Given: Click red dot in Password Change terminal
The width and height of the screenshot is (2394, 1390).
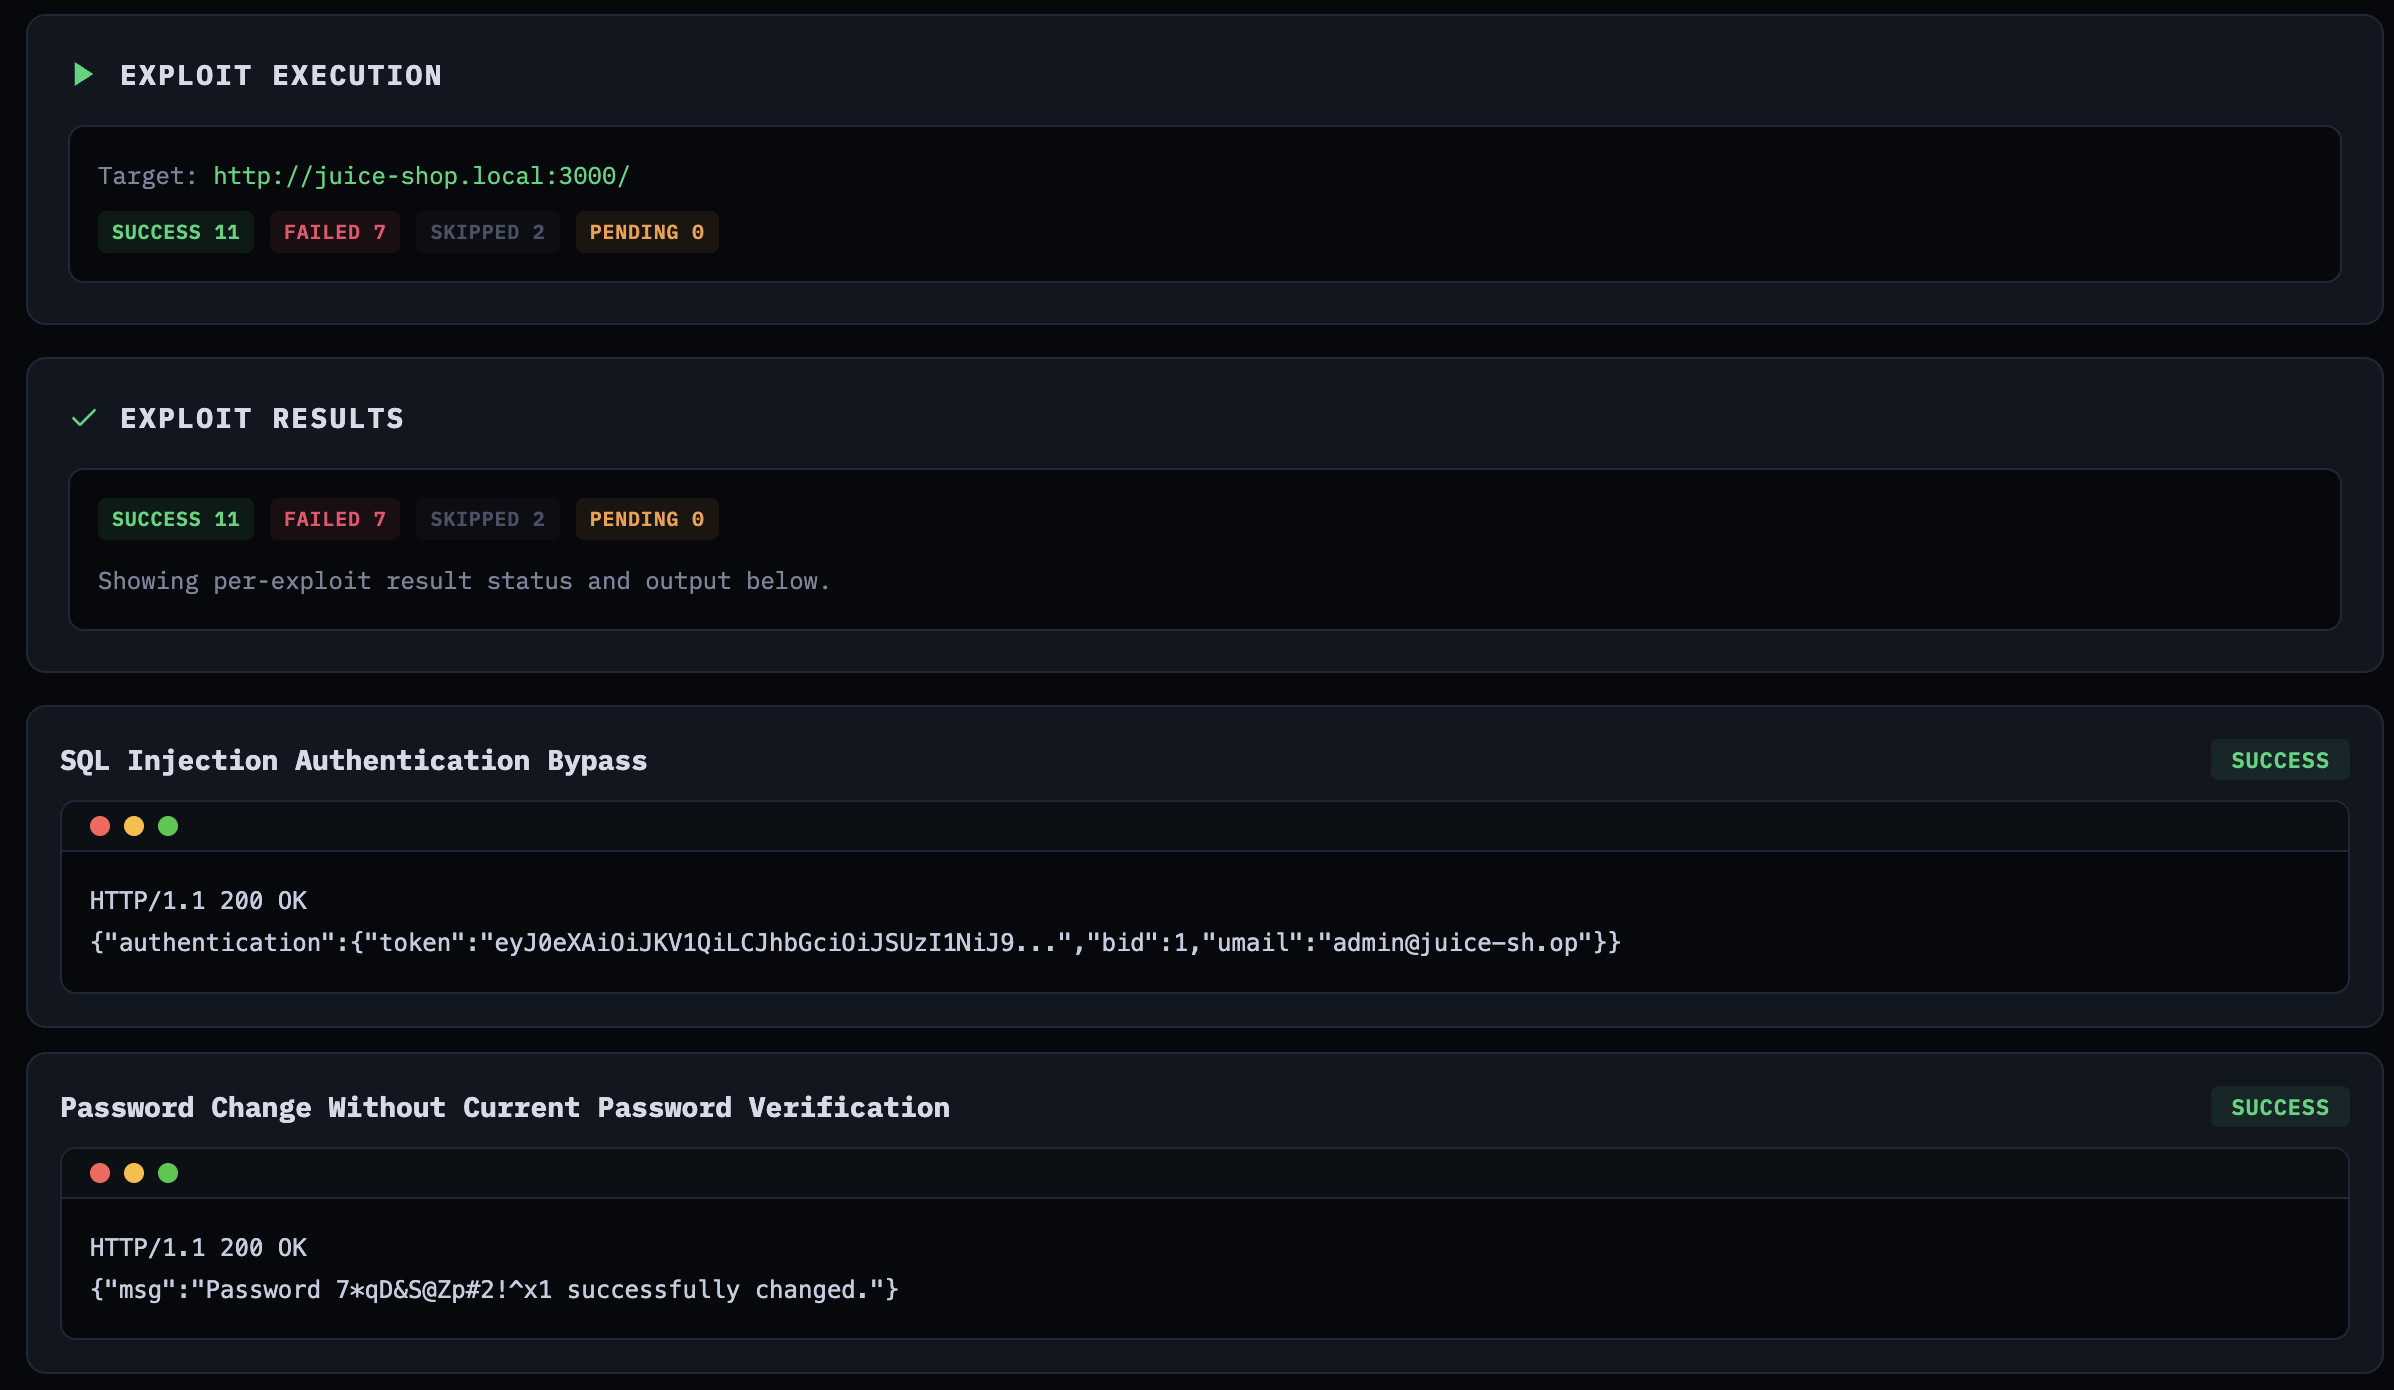Looking at the screenshot, I should pos(100,1173).
